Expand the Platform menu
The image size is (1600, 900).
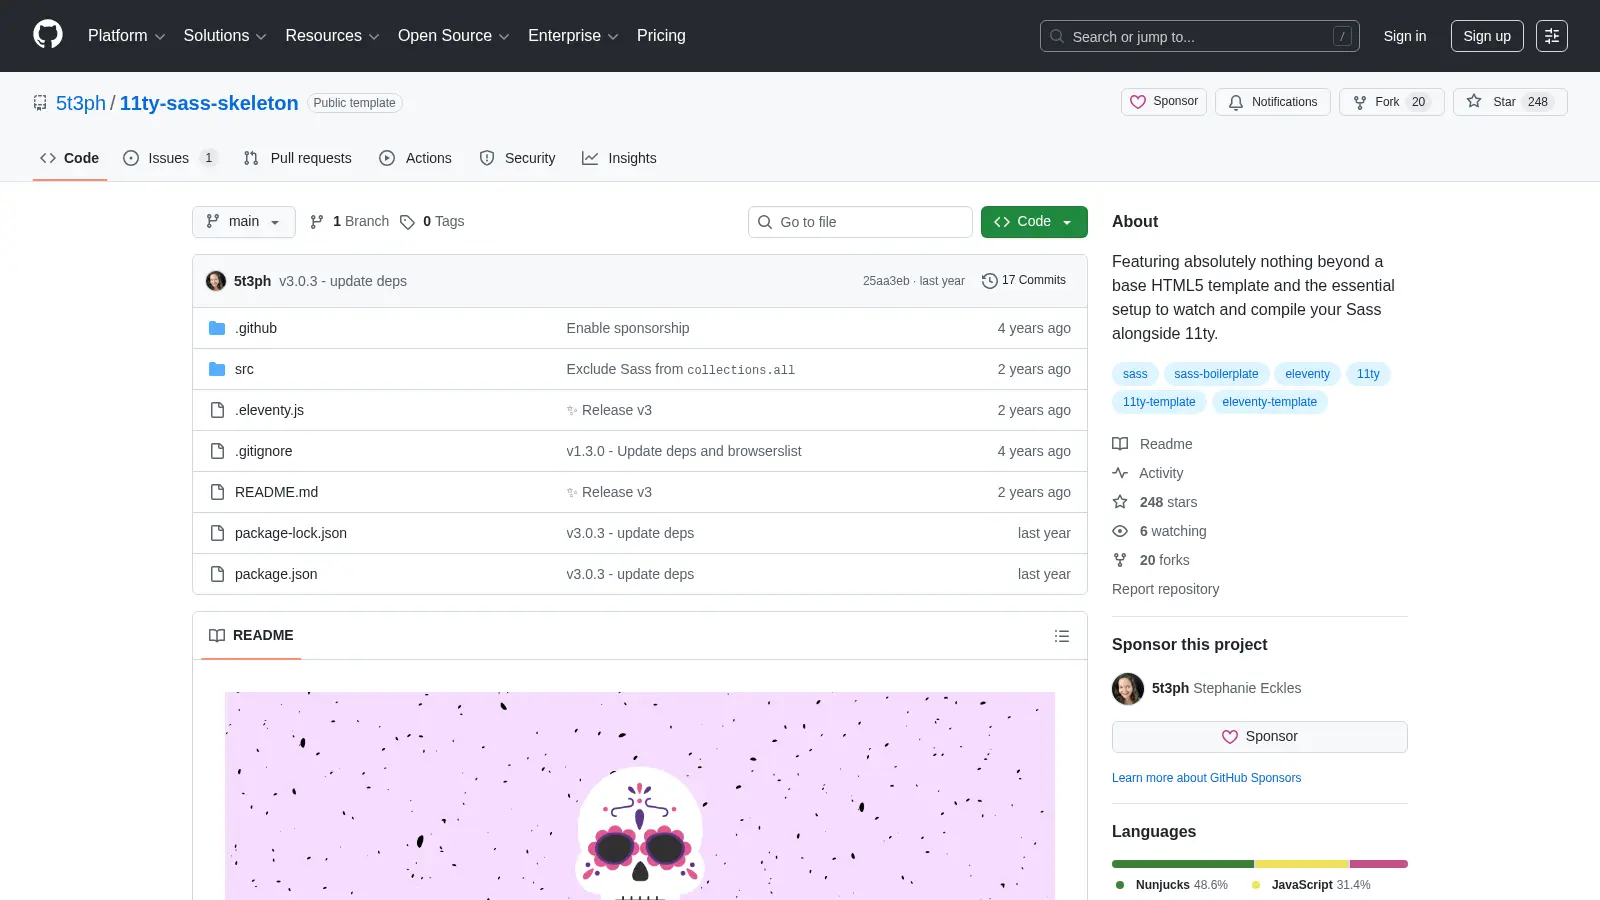126,36
